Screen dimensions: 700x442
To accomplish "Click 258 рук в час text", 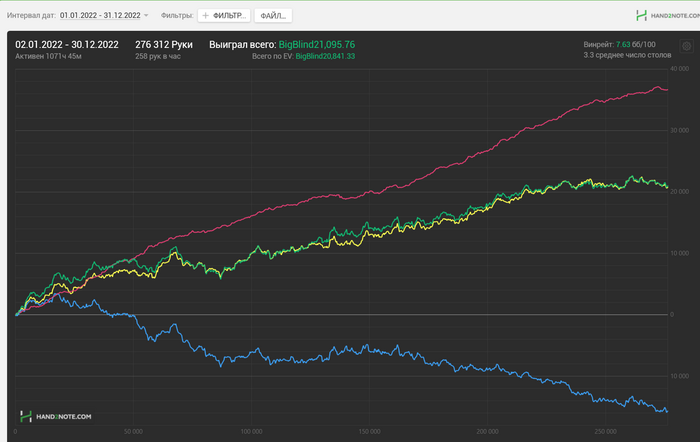I will 158,56.
